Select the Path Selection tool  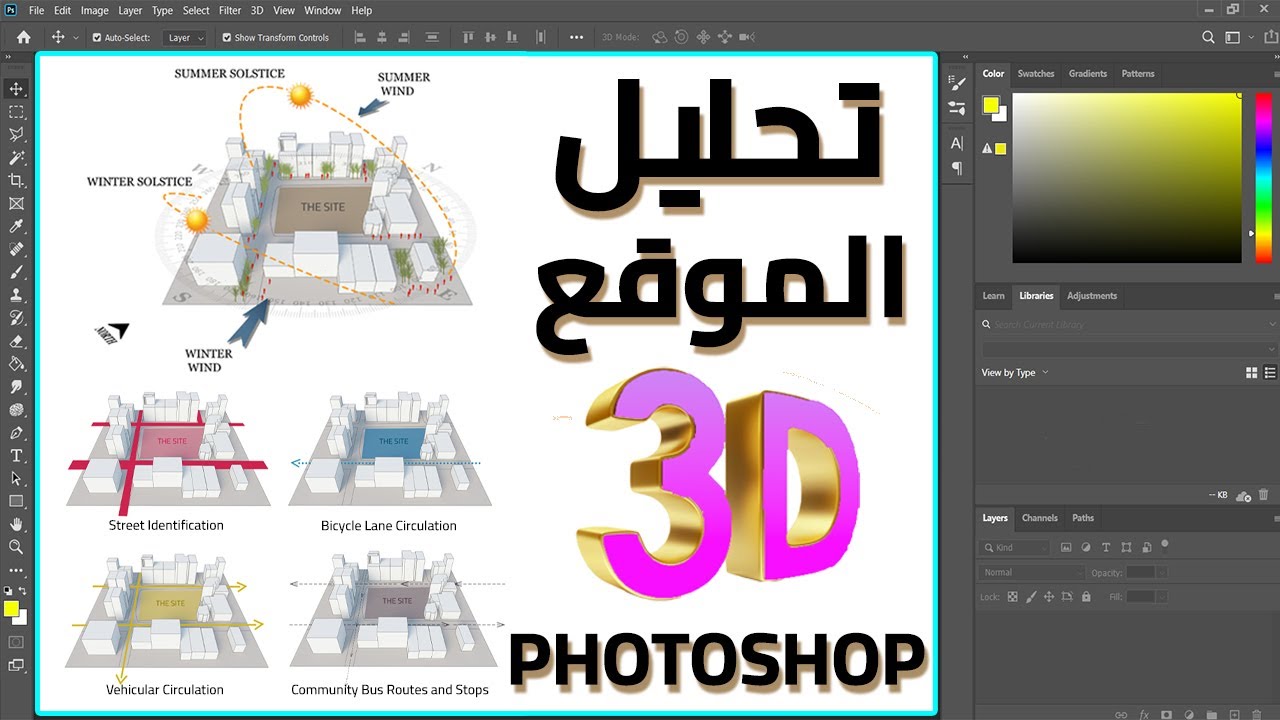click(x=16, y=479)
